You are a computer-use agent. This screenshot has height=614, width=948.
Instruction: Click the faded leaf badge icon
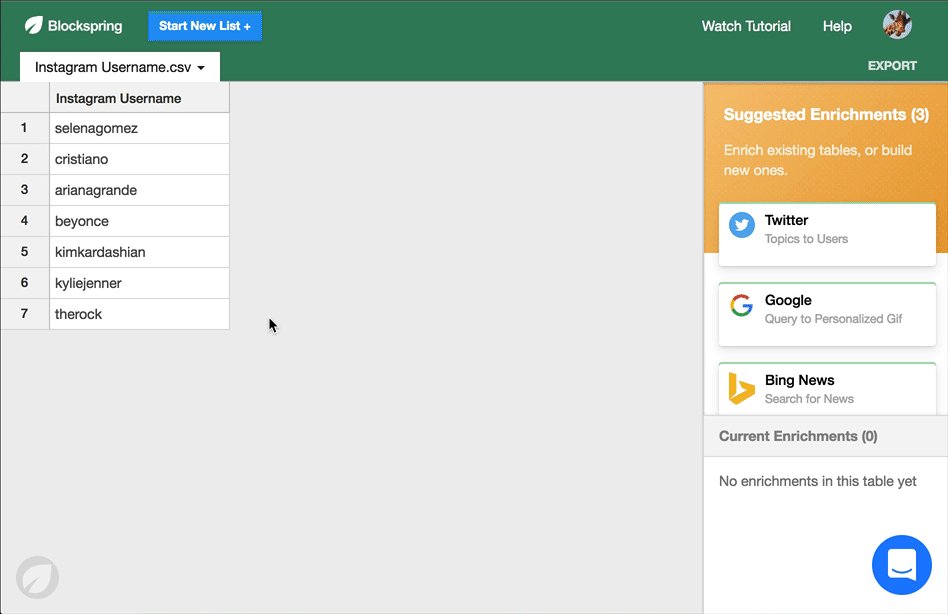point(37,577)
